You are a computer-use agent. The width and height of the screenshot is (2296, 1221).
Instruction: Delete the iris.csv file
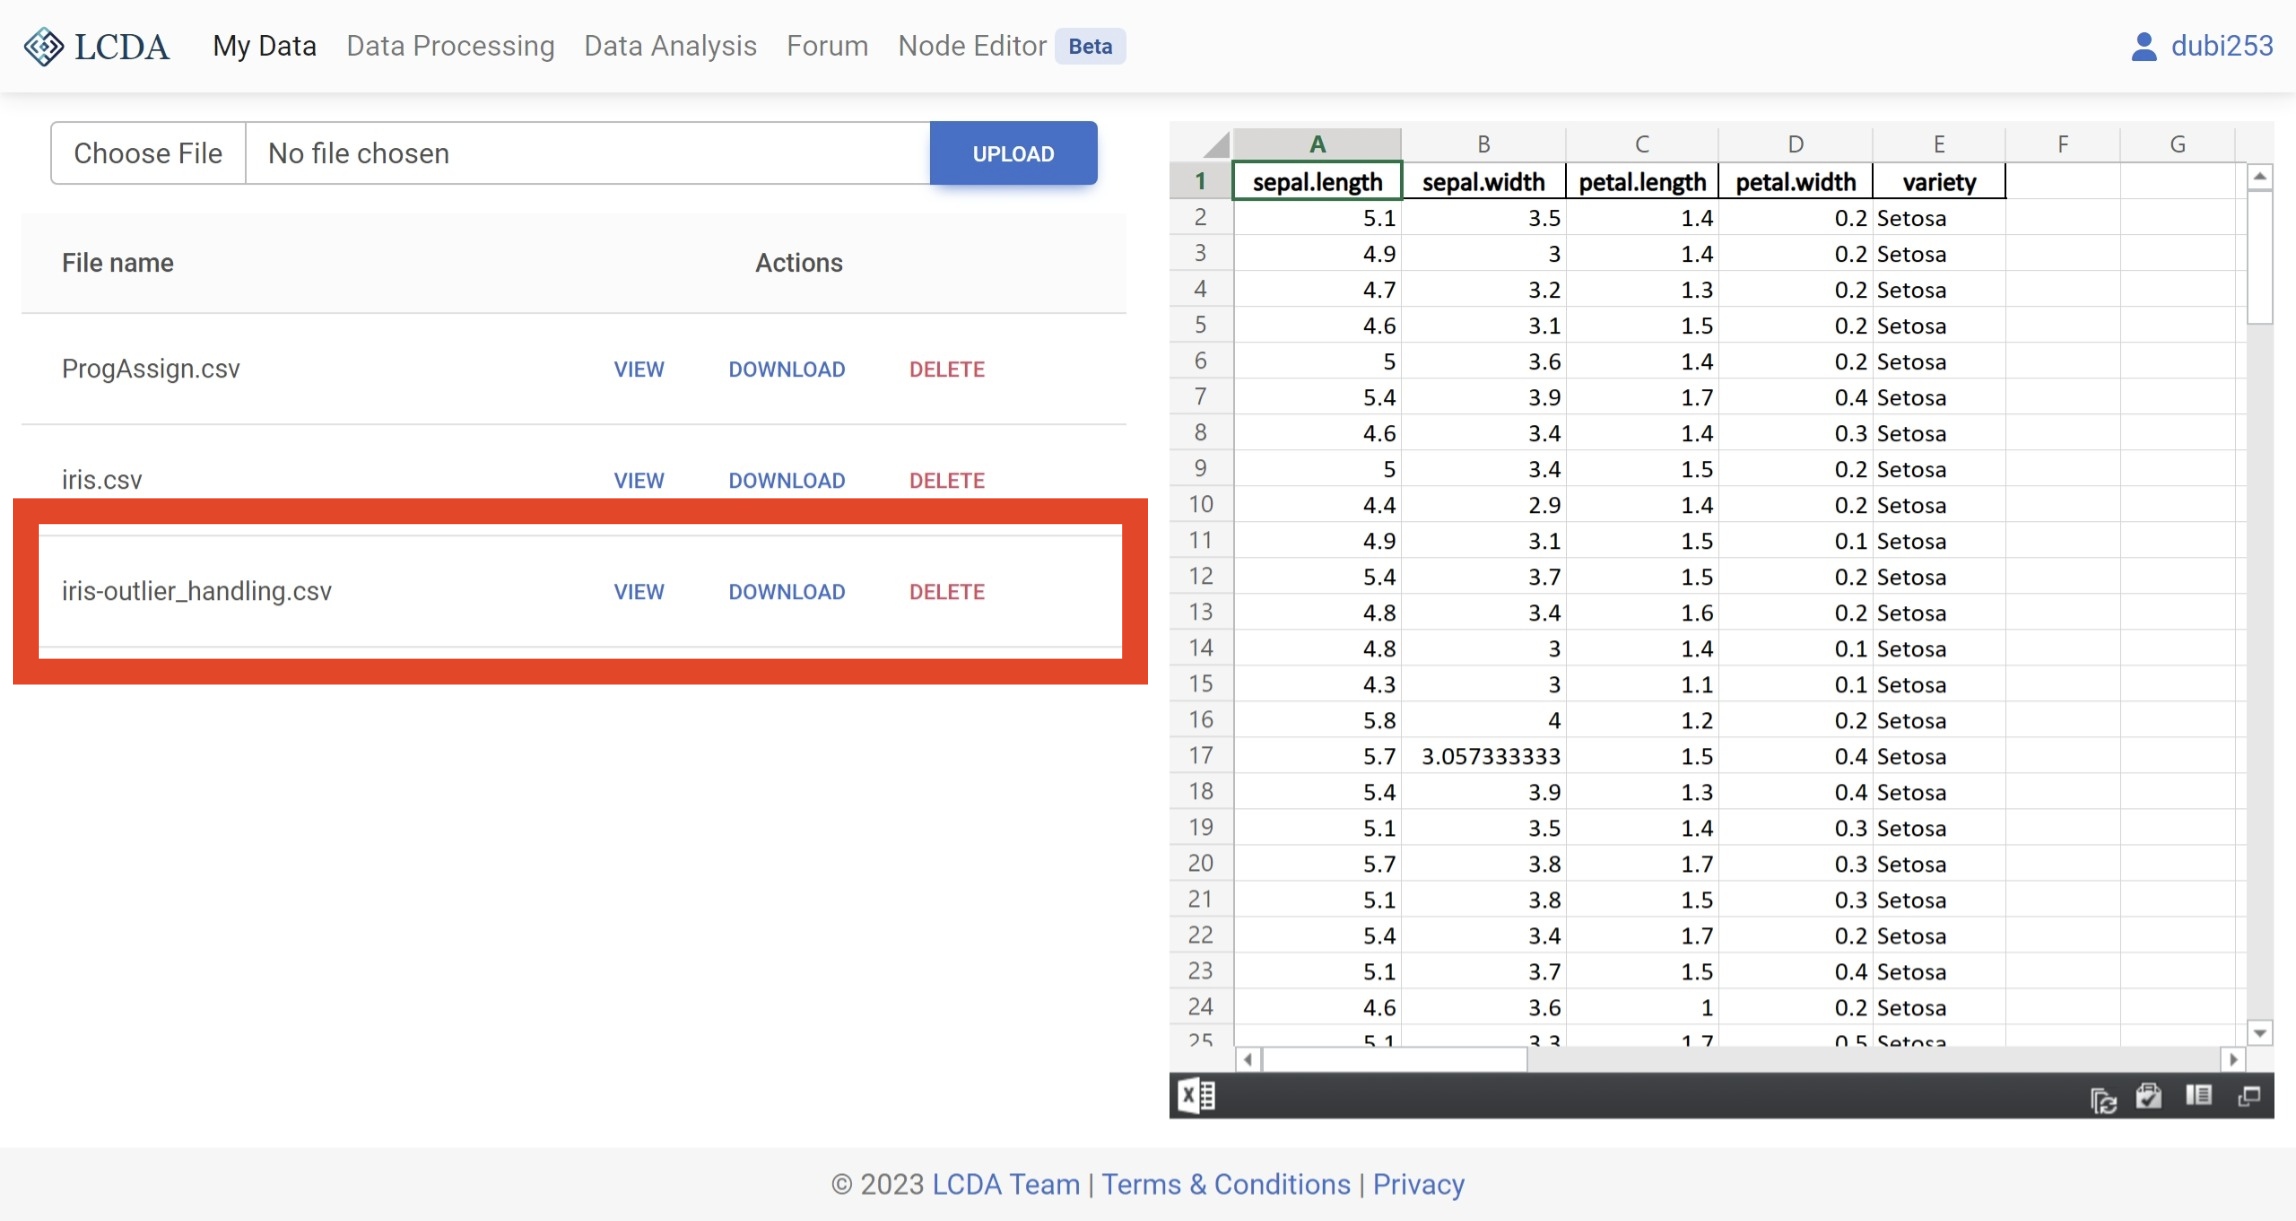pyautogui.click(x=946, y=480)
